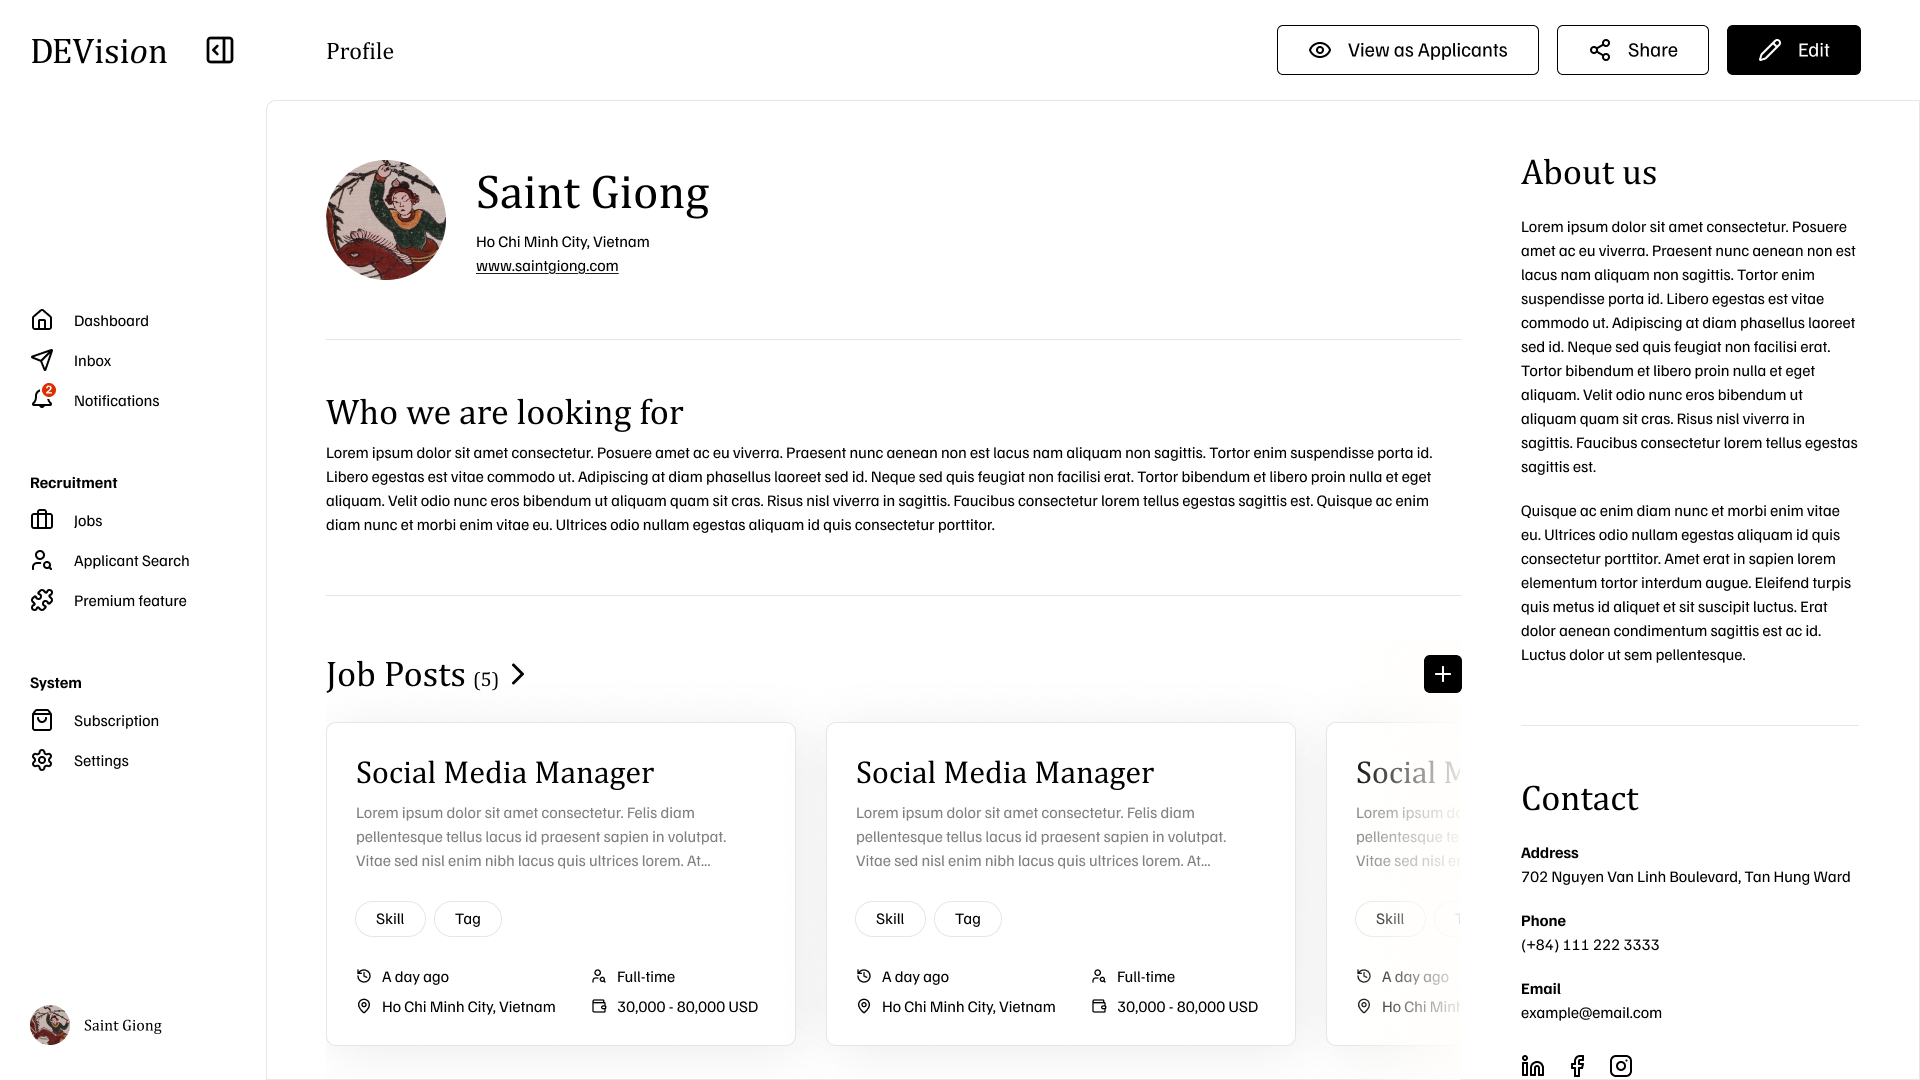
Task: Share the profile using the Share button
Action: [1632, 49]
